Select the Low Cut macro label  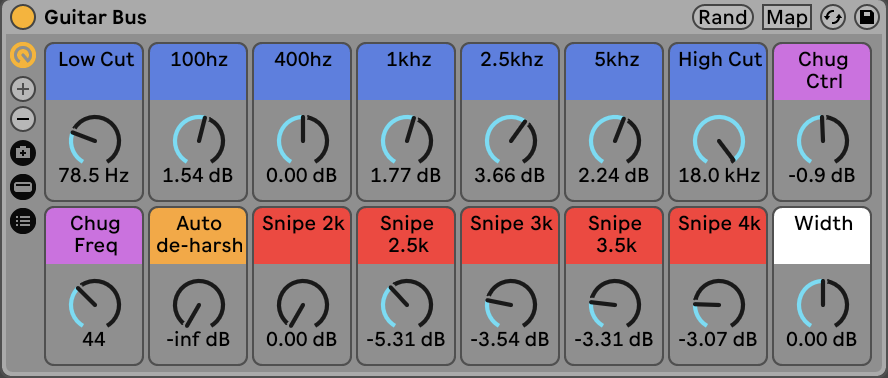[94, 72]
